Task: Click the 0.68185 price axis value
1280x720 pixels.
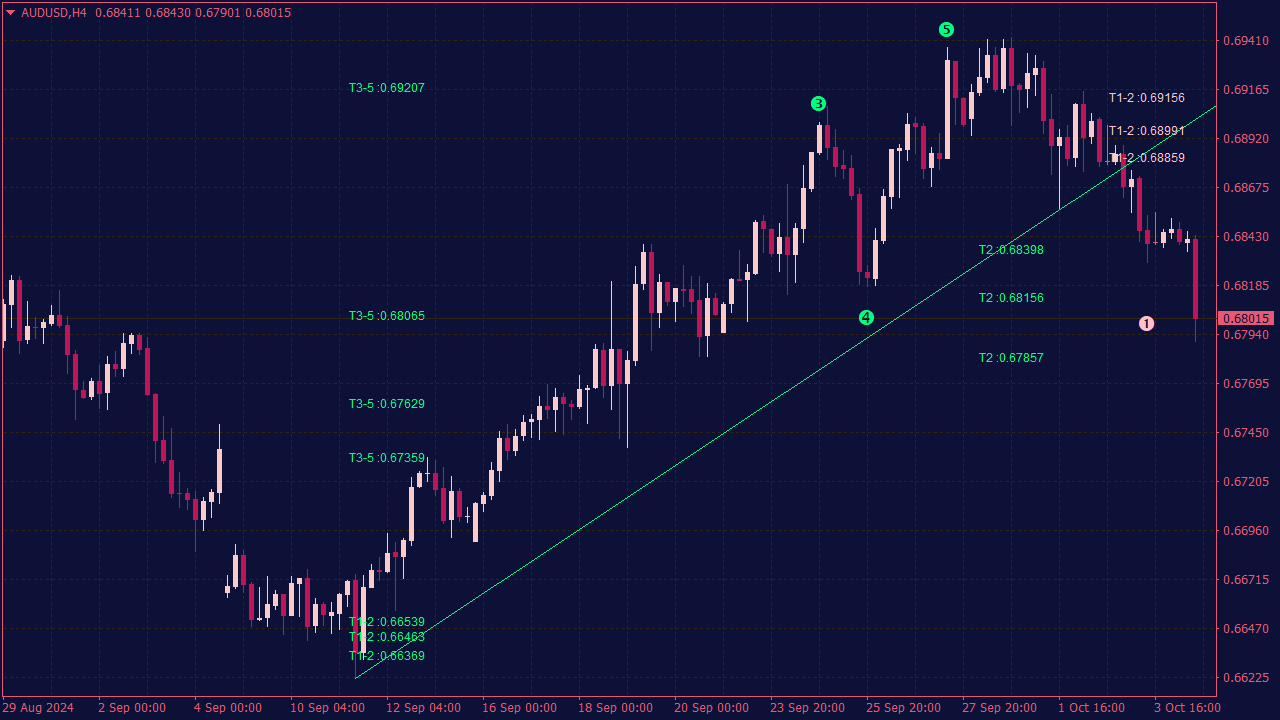Action: click(x=1245, y=286)
